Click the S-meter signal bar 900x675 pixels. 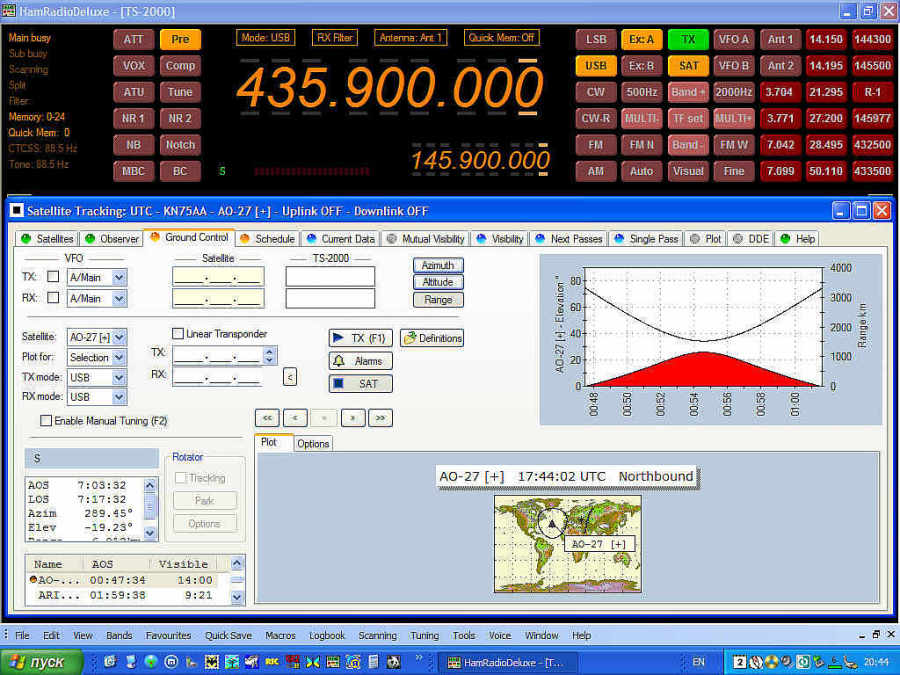[x=312, y=171]
